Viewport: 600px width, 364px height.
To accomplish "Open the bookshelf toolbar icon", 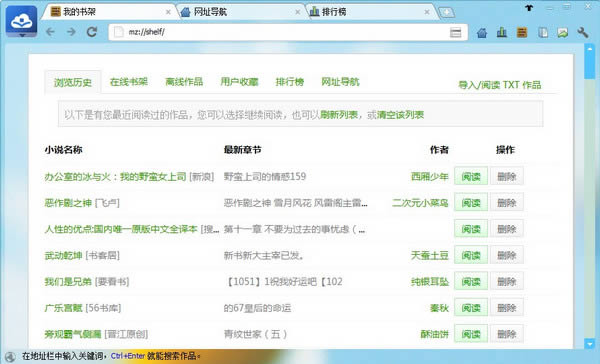I will click(522, 33).
